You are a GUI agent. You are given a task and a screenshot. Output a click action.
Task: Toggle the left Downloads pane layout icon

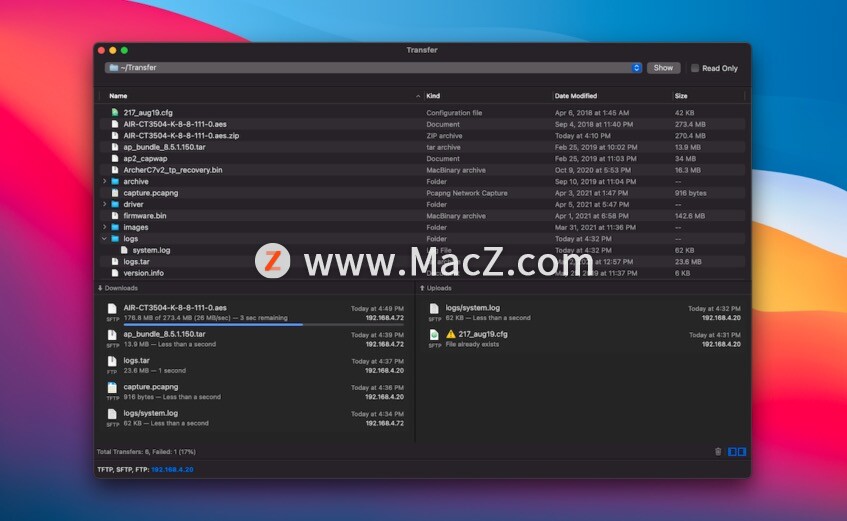tap(732, 451)
